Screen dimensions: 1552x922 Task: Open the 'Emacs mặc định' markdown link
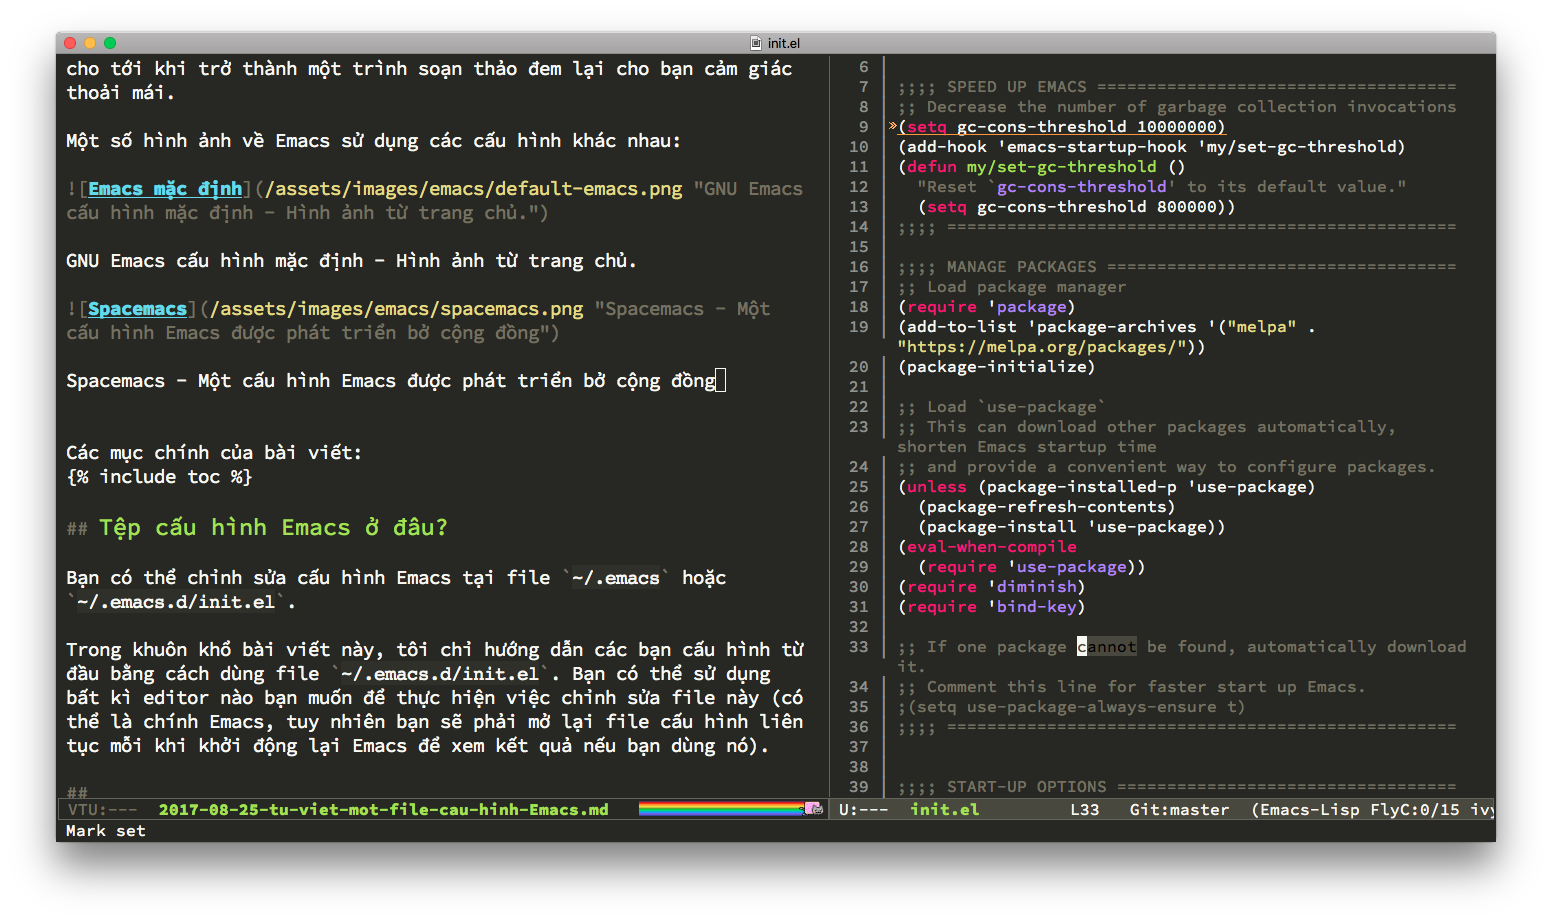click(x=165, y=189)
